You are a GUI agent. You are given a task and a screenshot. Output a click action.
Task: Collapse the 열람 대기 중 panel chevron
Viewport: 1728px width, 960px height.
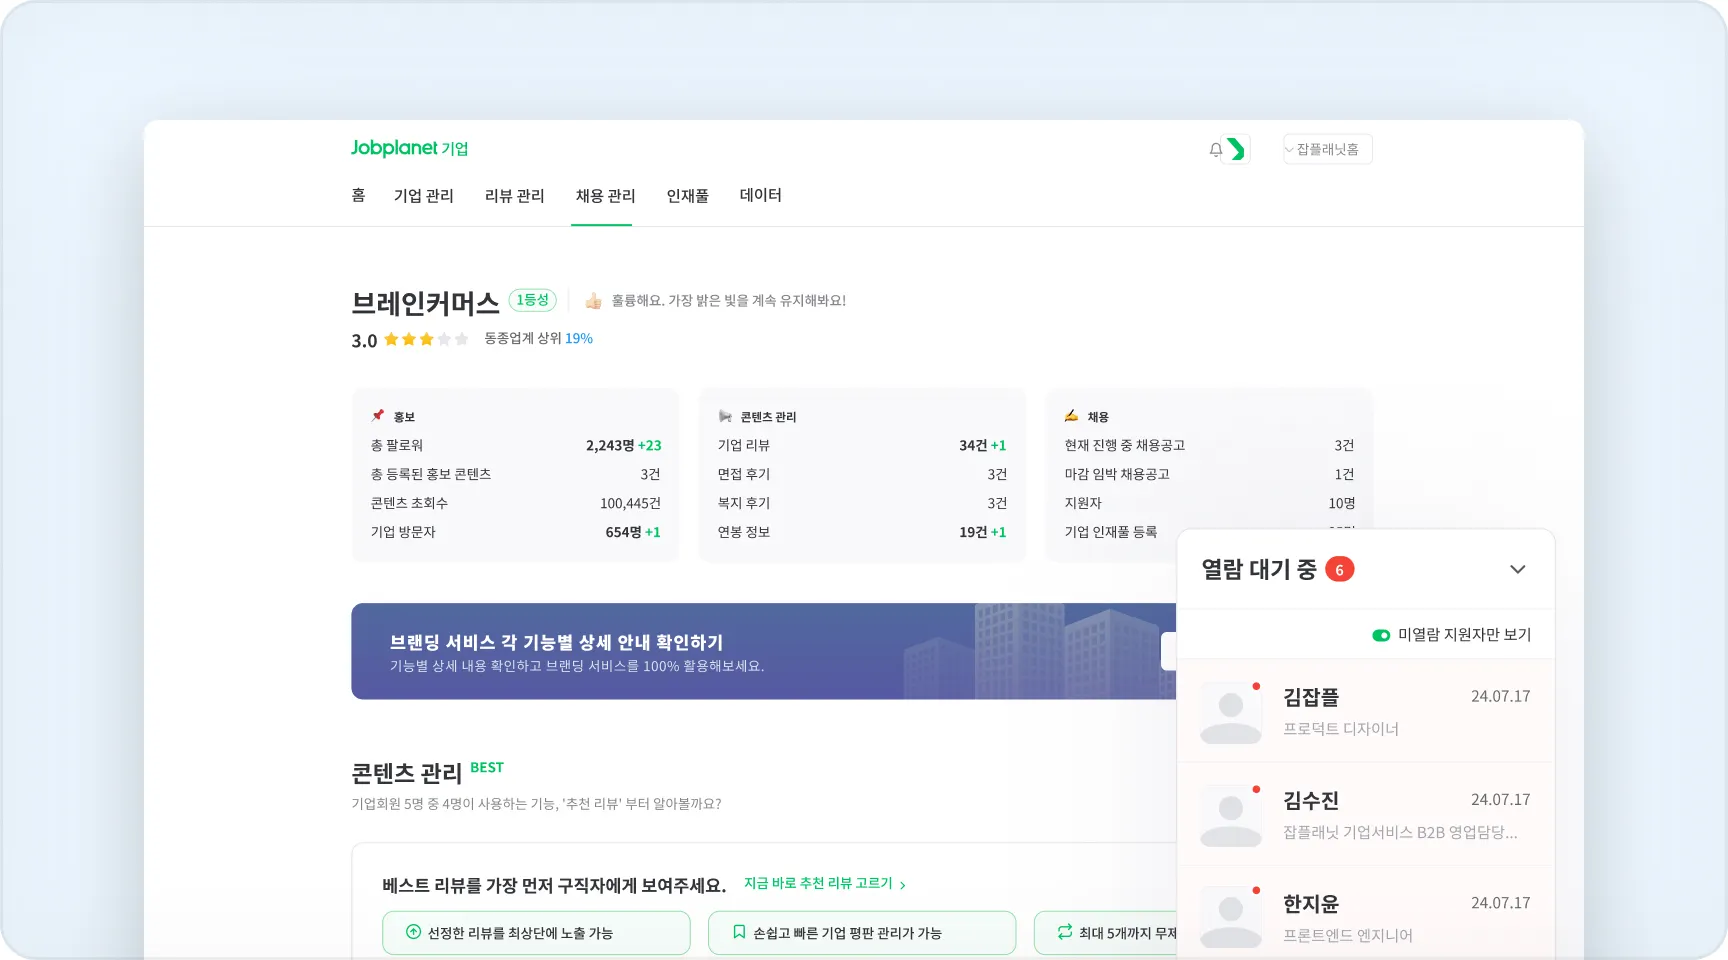click(1517, 570)
